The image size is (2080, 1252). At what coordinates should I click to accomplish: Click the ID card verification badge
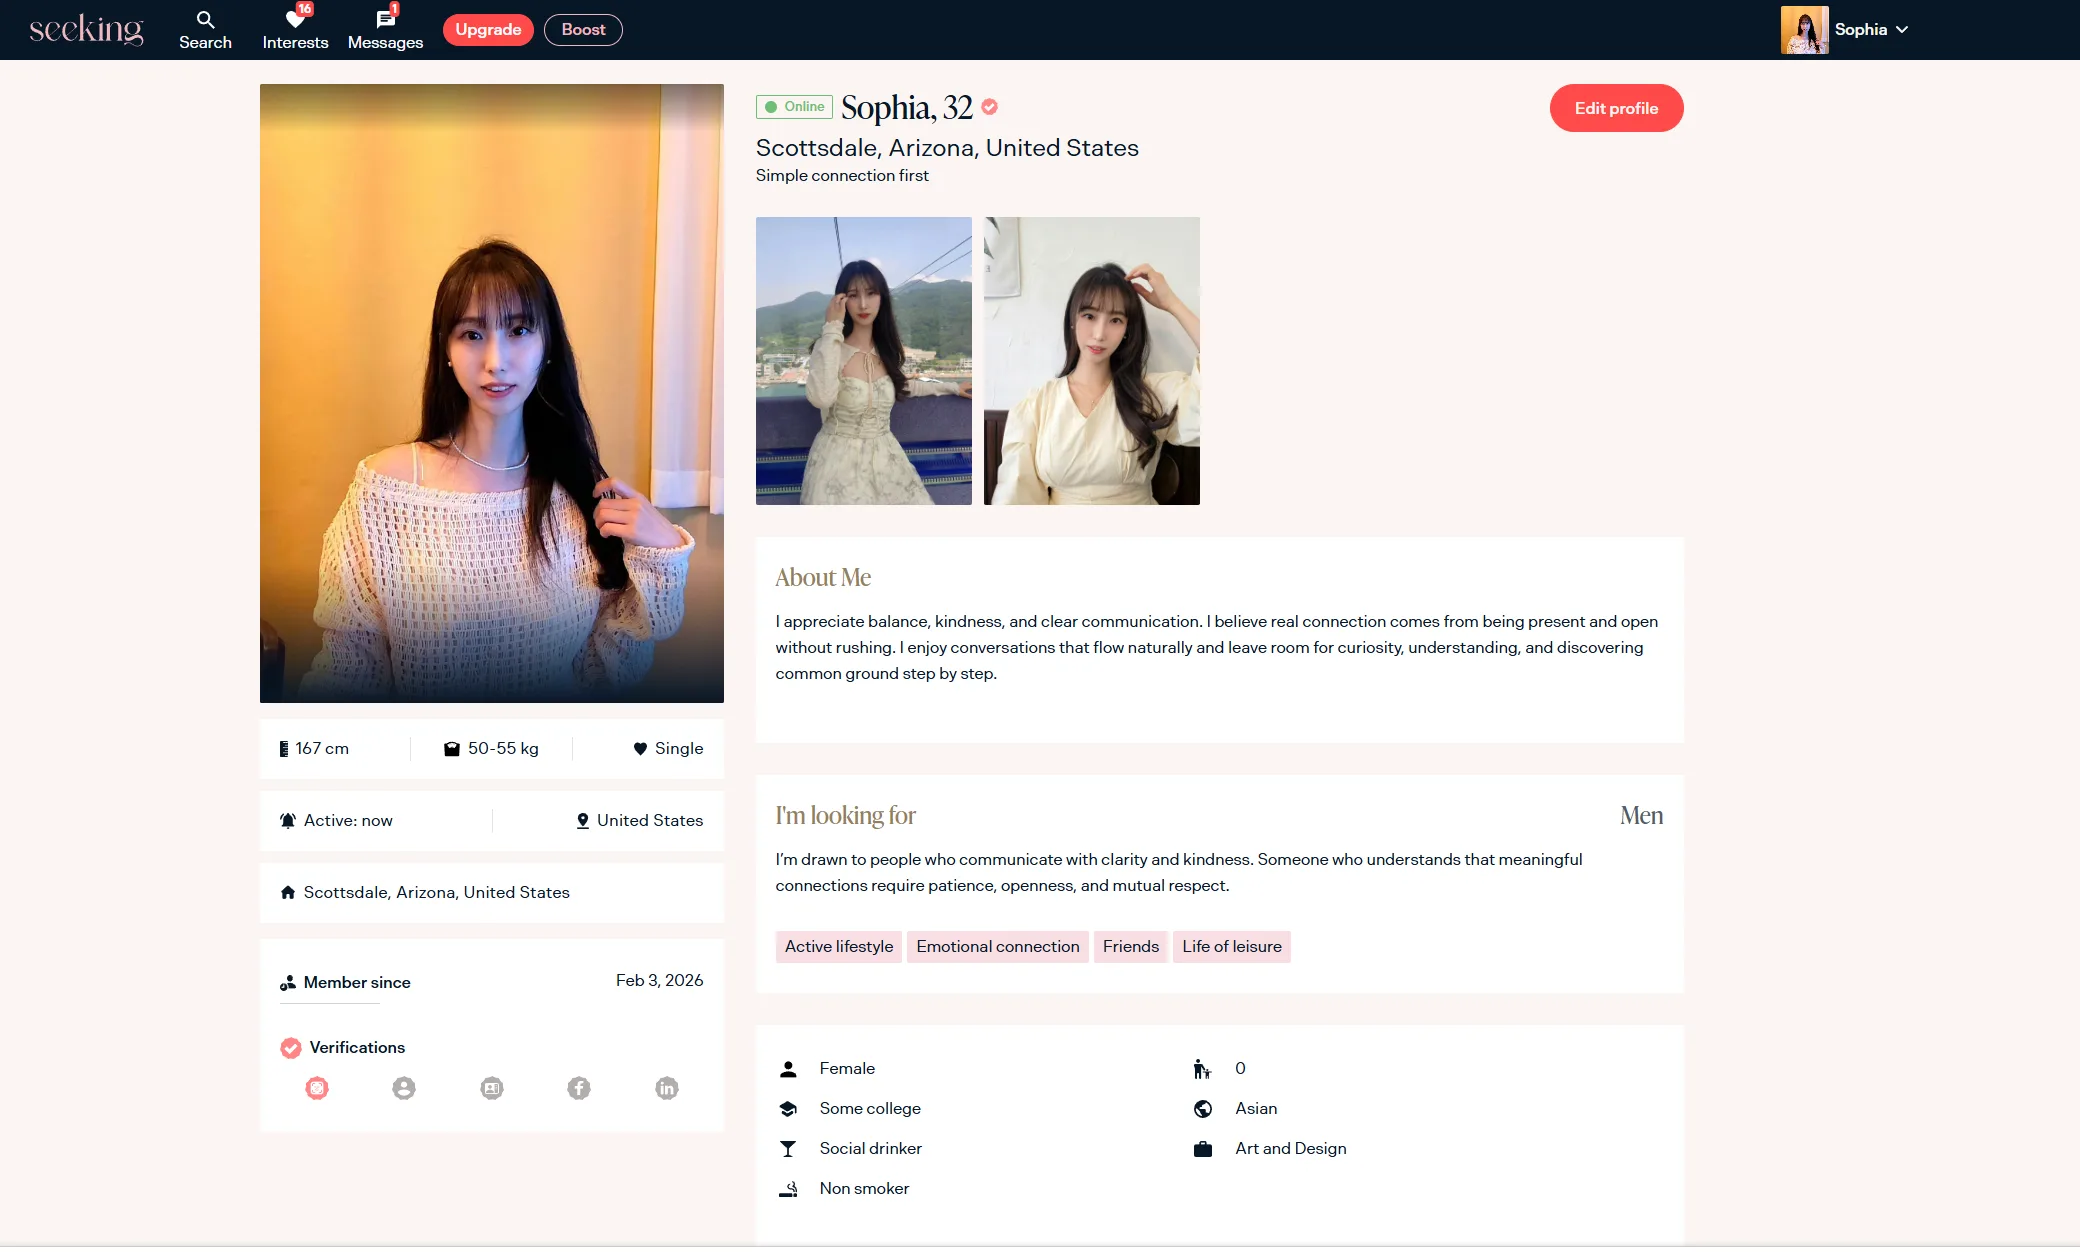click(492, 1088)
